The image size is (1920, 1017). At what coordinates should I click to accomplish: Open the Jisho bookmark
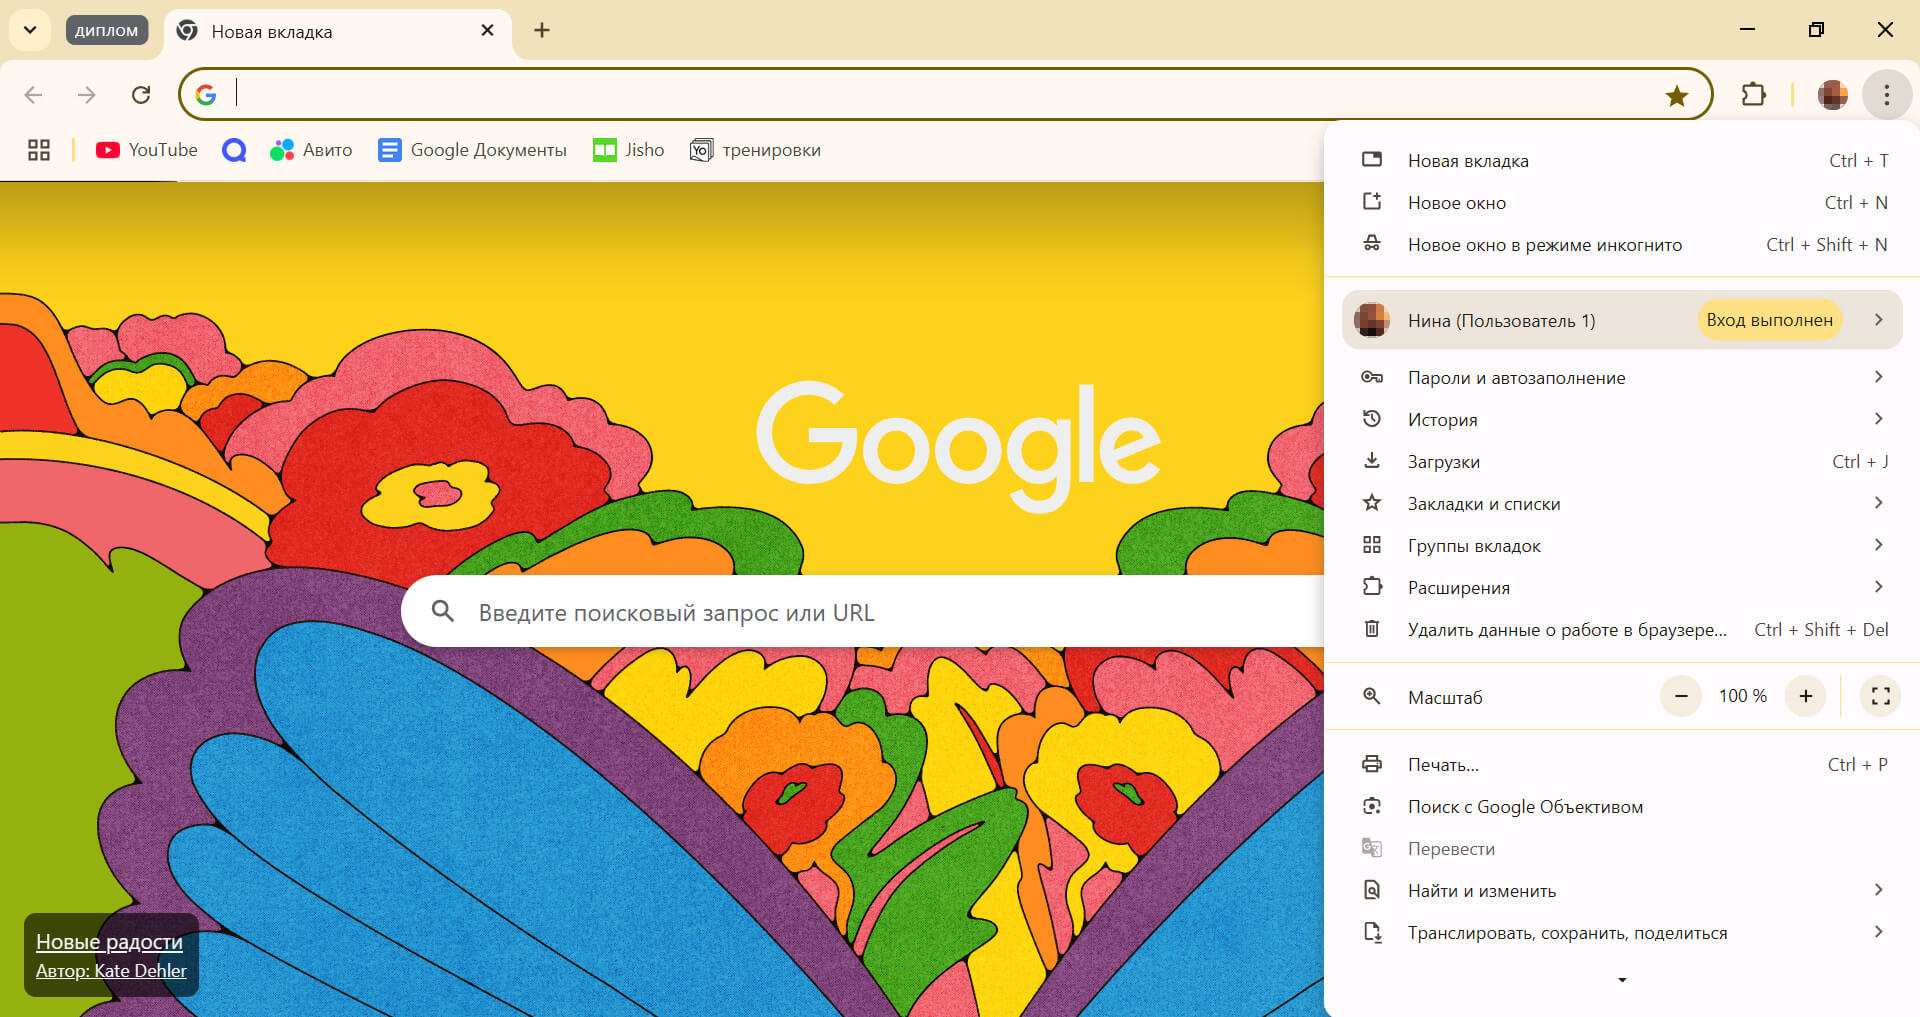[x=629, y=150]
